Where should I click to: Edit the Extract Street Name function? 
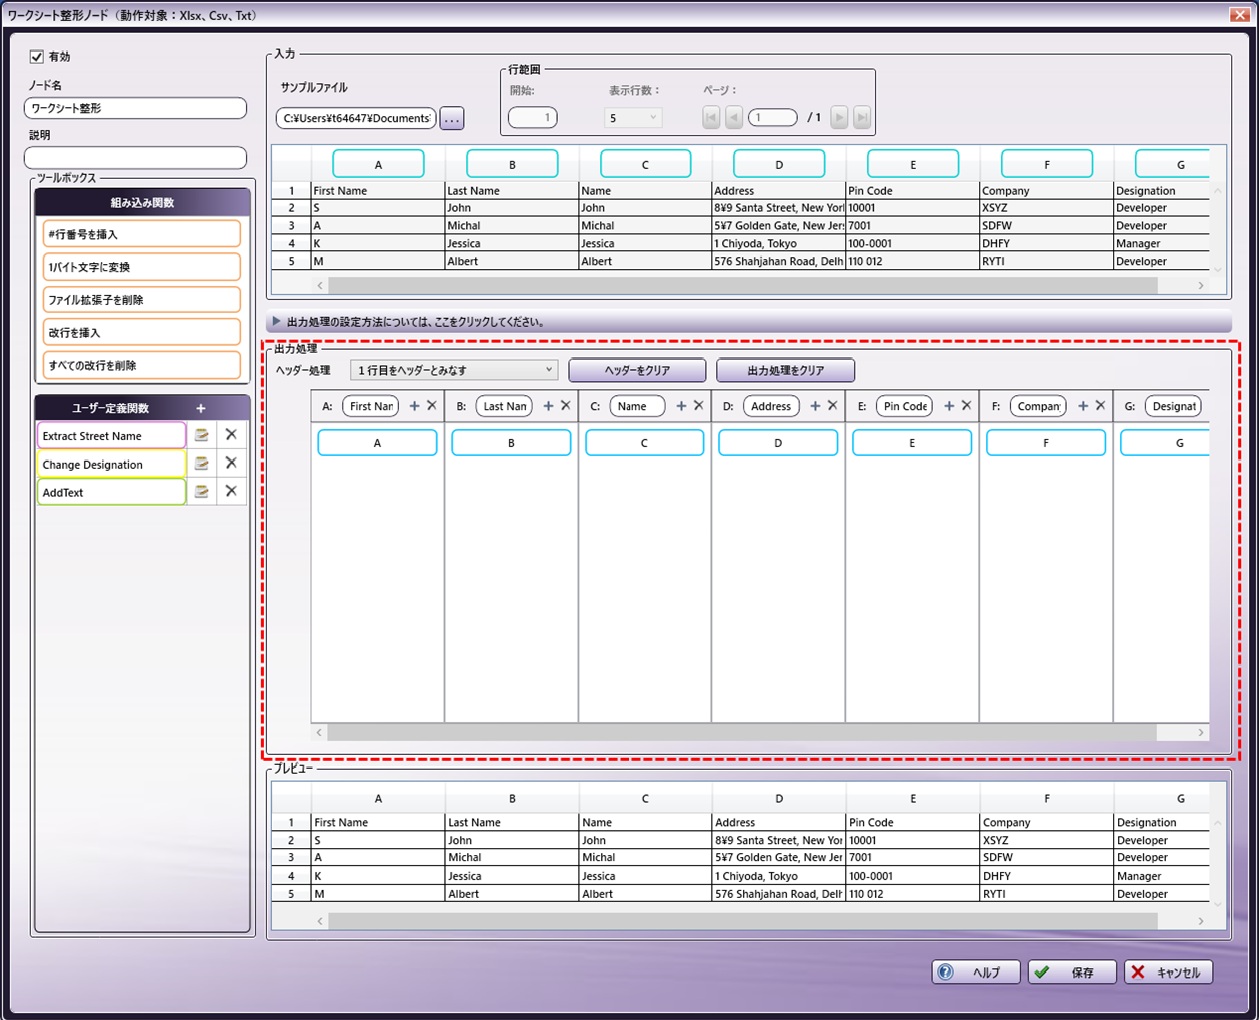pyautogui.click(x=202, y=435)
